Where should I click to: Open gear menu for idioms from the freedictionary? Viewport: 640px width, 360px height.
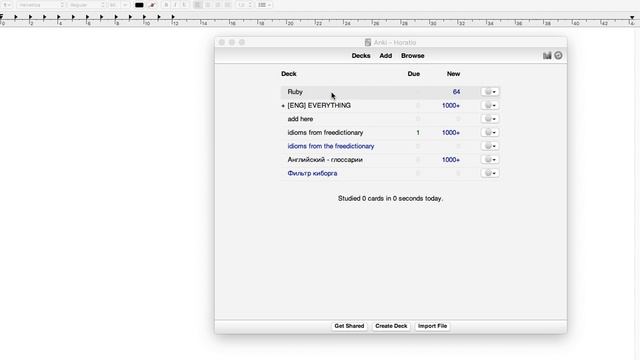[x=490, y=146]
